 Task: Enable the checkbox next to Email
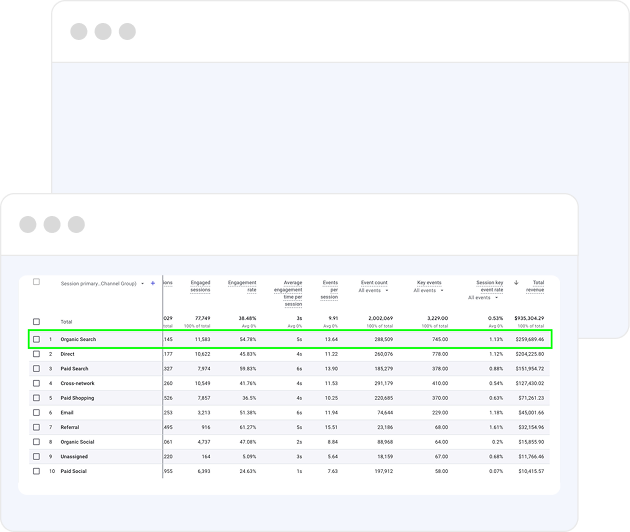point(36,412)
